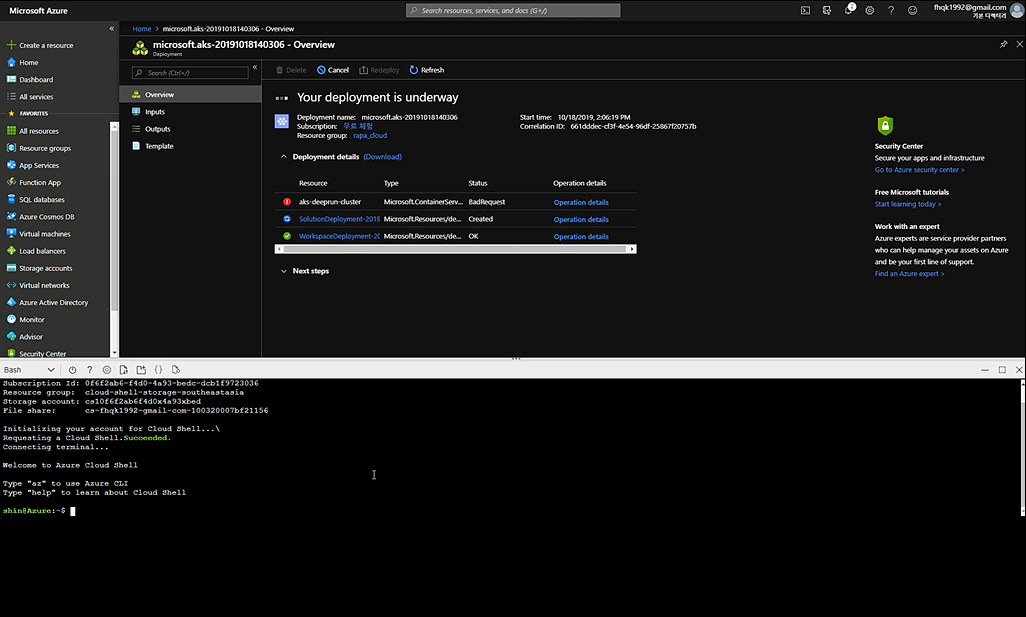Open Operation details for aks-deeprun-cluster

(581, 202)
